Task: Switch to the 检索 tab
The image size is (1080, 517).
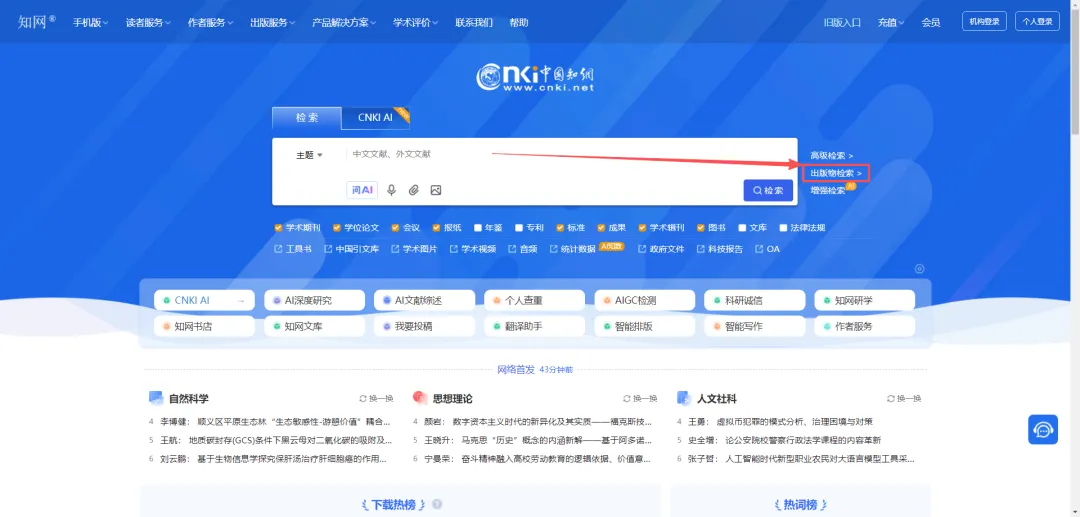Action: click(x=307, y=118)
